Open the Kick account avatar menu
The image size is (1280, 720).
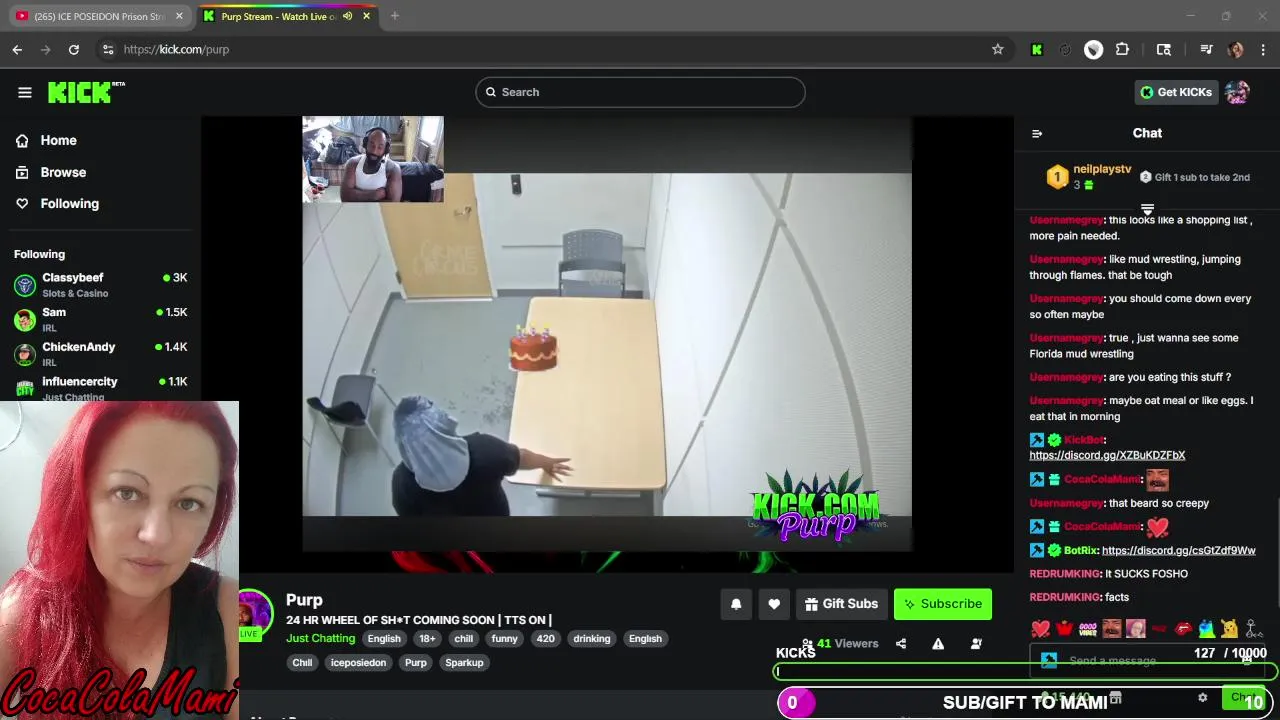click(x=1237, y=92)
